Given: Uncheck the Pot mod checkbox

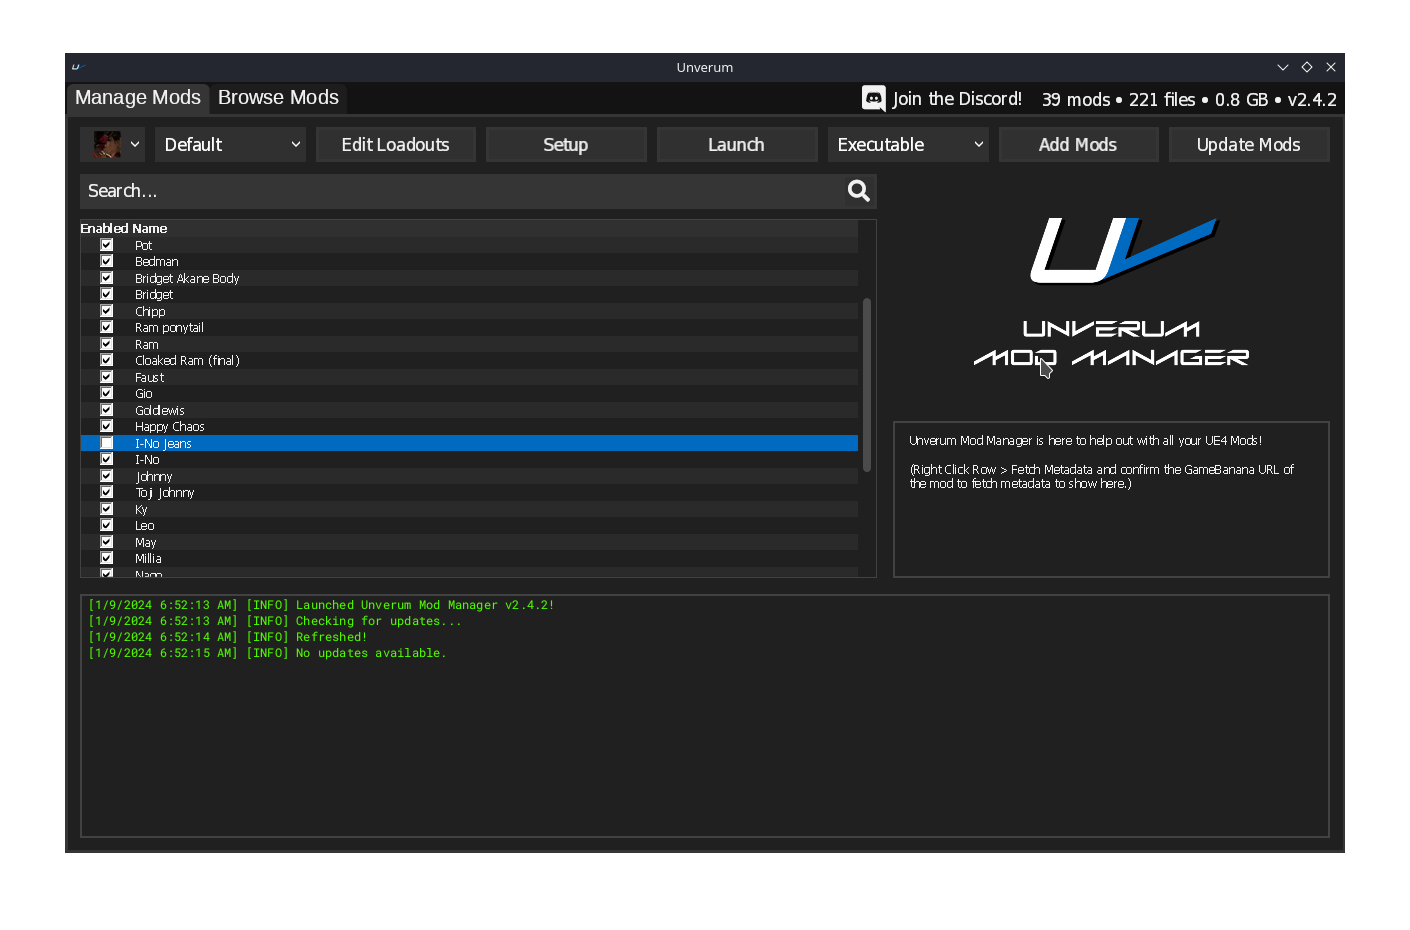Looking at the screenshot, I should click(x=107, y=245).
